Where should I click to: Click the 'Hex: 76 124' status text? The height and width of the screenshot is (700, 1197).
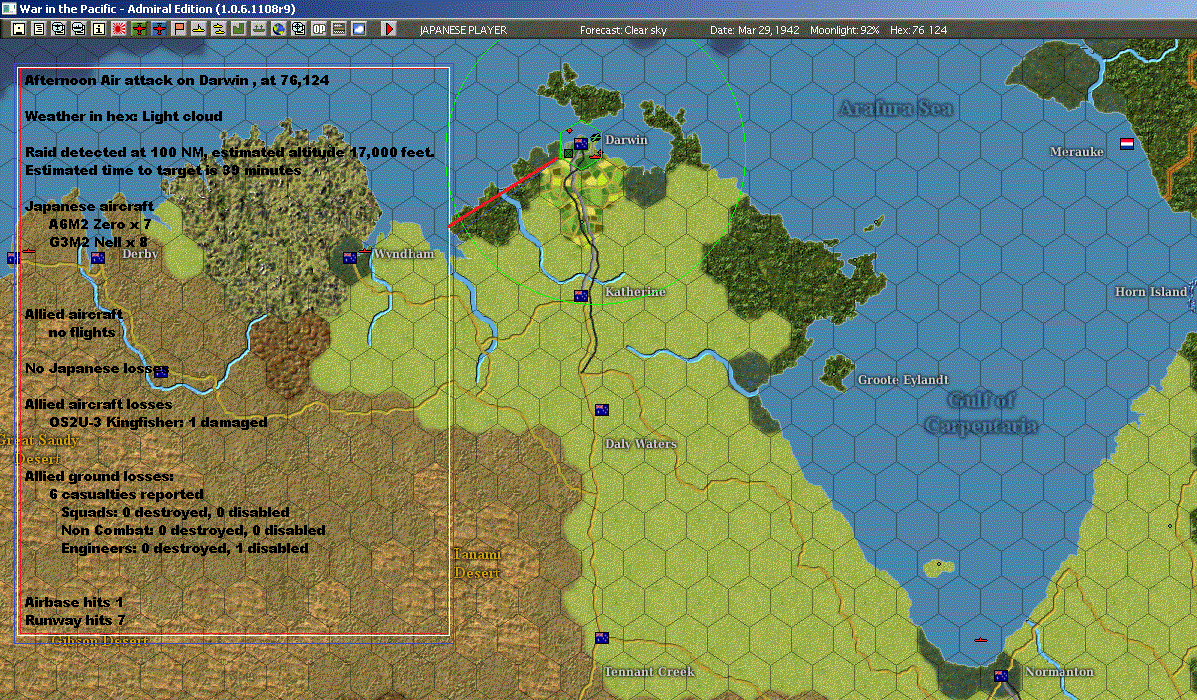918,30
